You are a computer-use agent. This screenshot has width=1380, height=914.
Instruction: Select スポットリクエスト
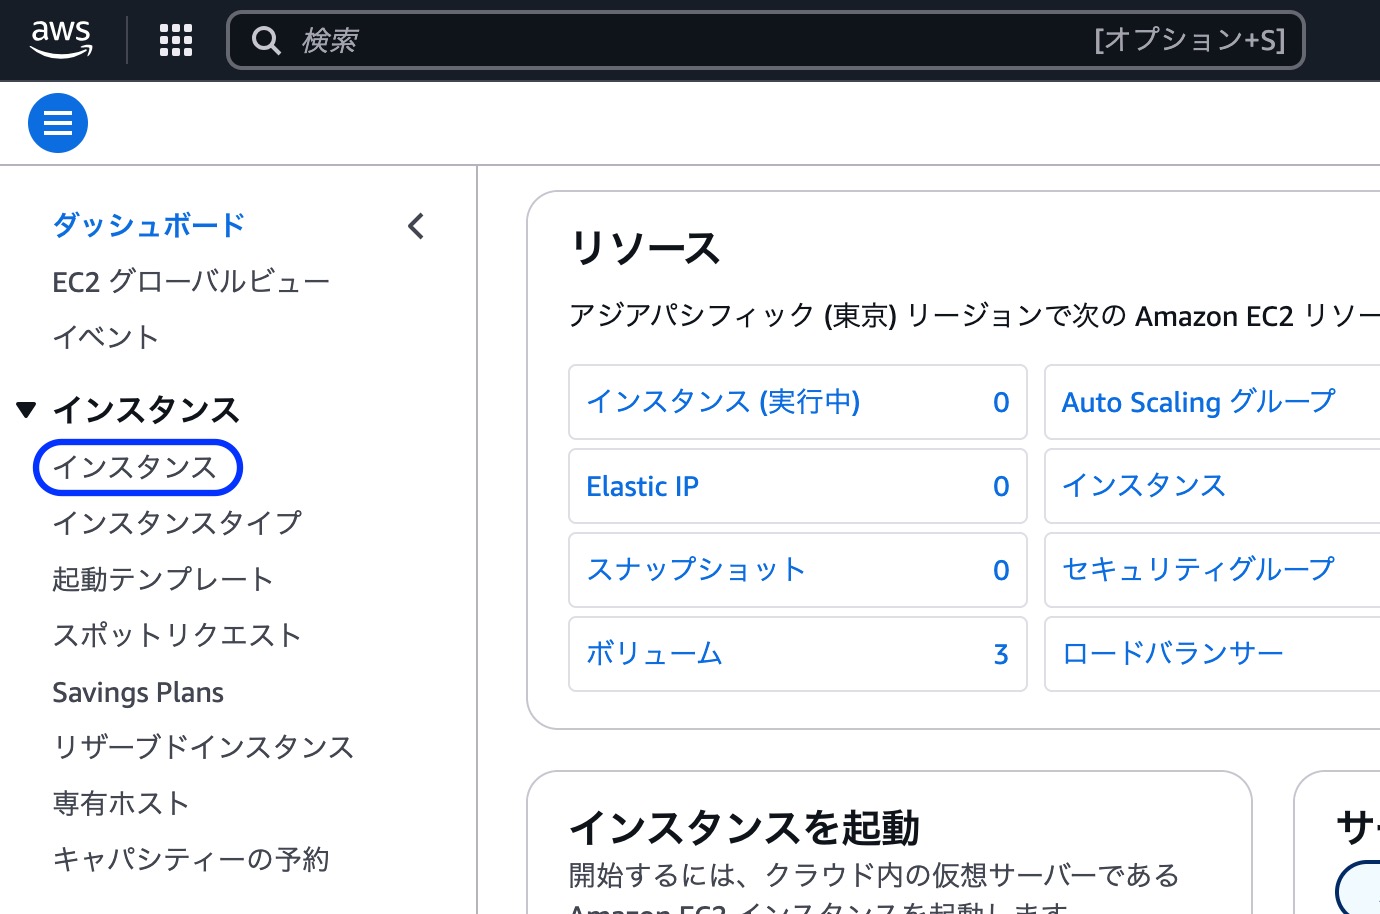click(x=176, y=635)
